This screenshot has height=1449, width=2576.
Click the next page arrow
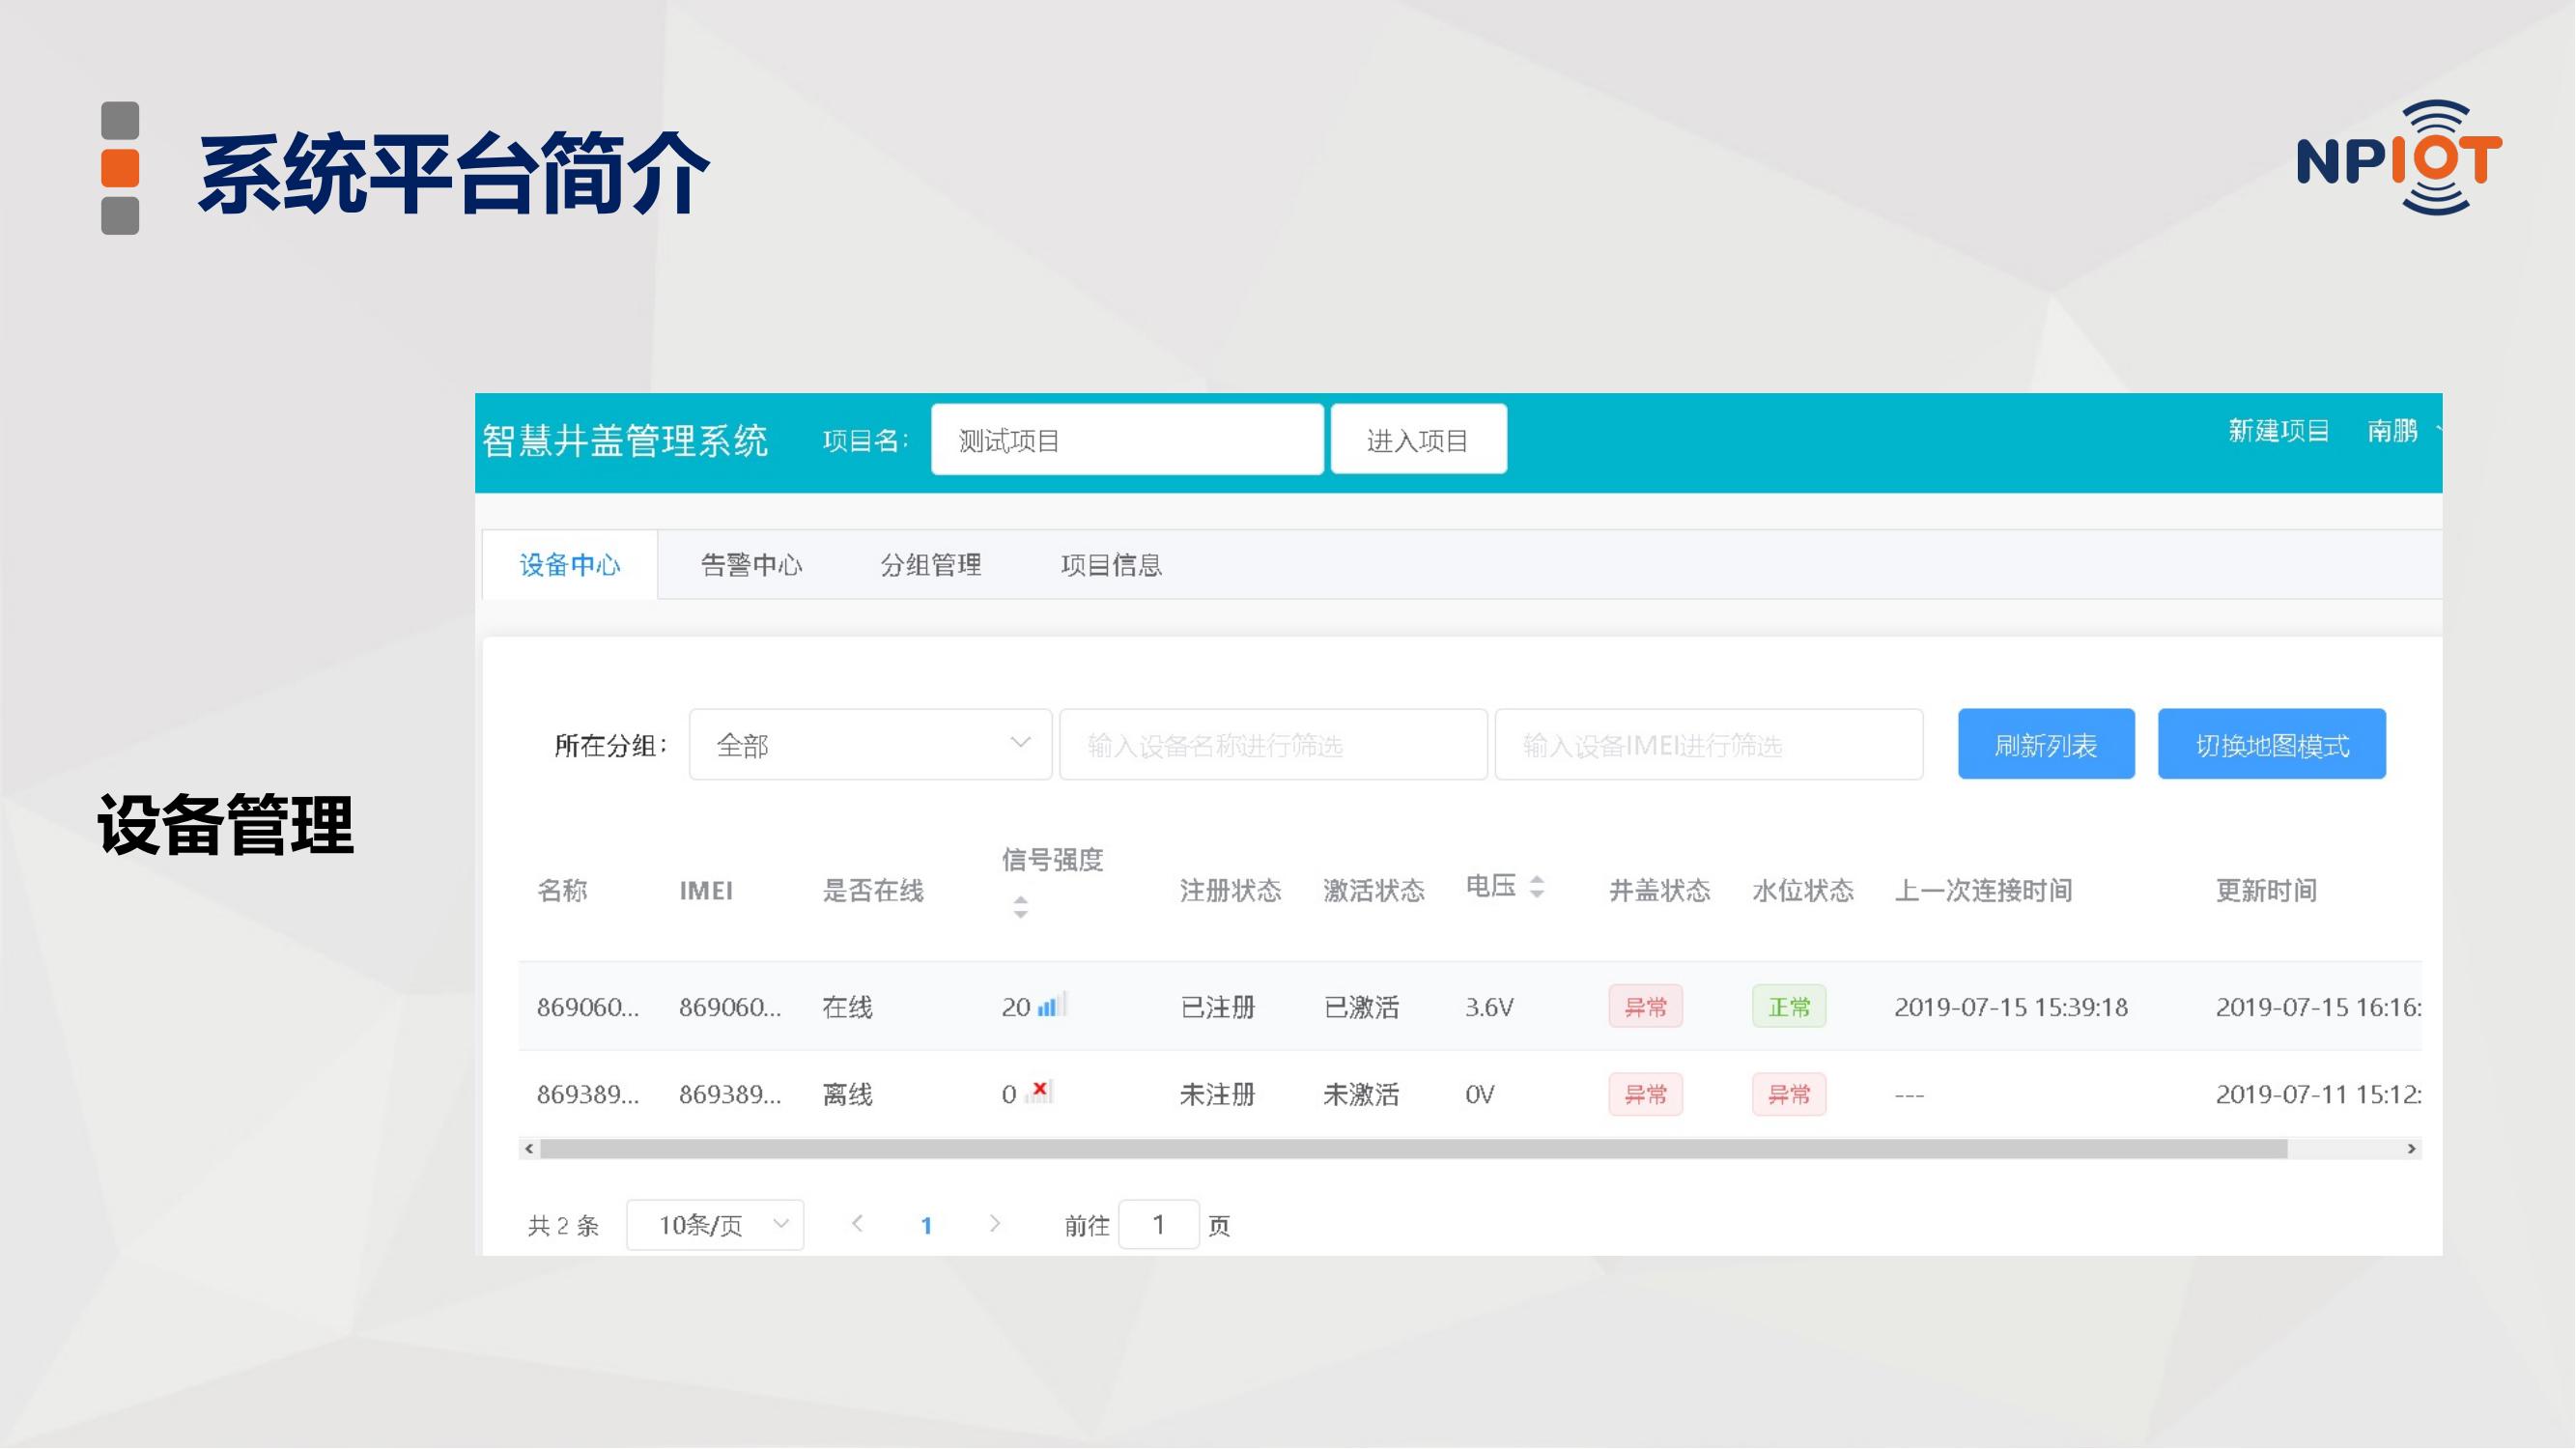(x=994, y=1224)
